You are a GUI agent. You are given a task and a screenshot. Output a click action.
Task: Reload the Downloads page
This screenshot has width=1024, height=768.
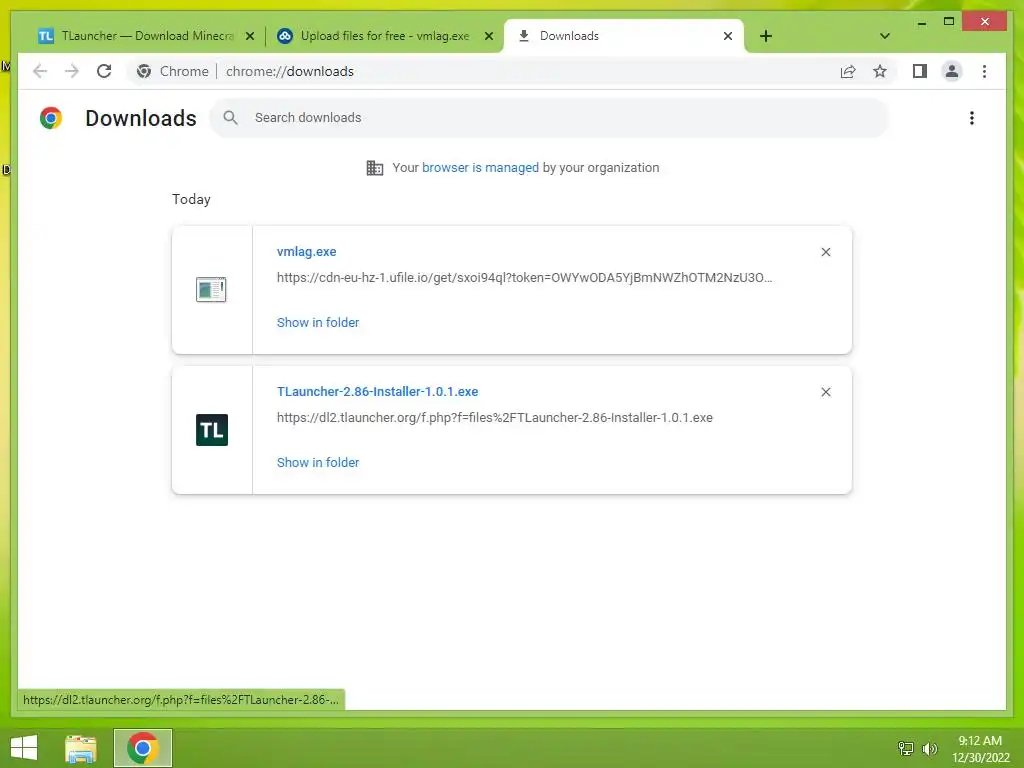(x=104, y=71)
